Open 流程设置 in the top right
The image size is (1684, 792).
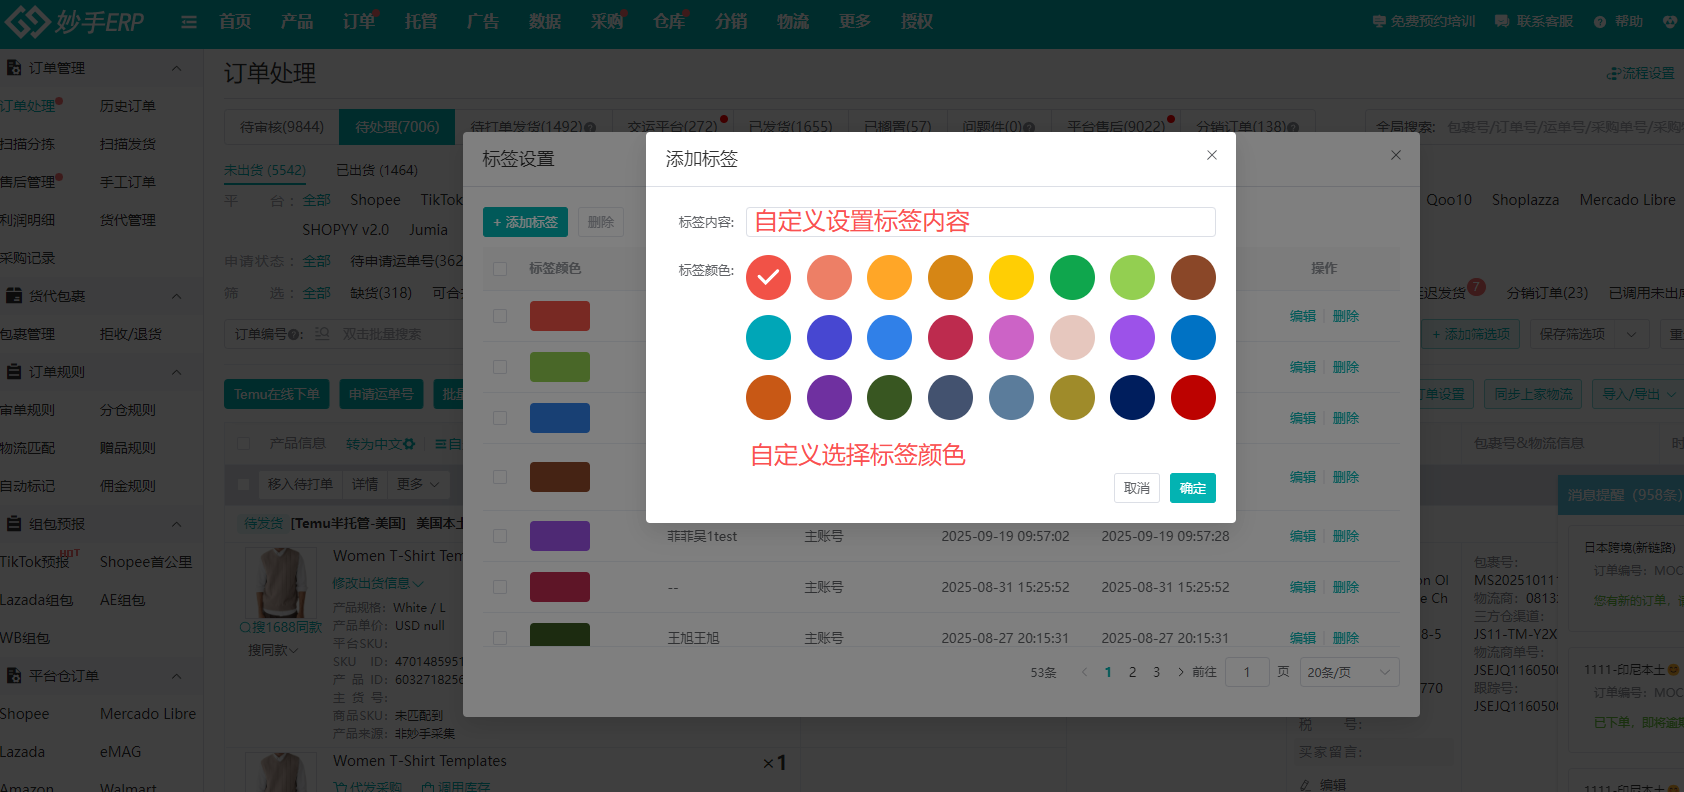tap(1640, 73)
